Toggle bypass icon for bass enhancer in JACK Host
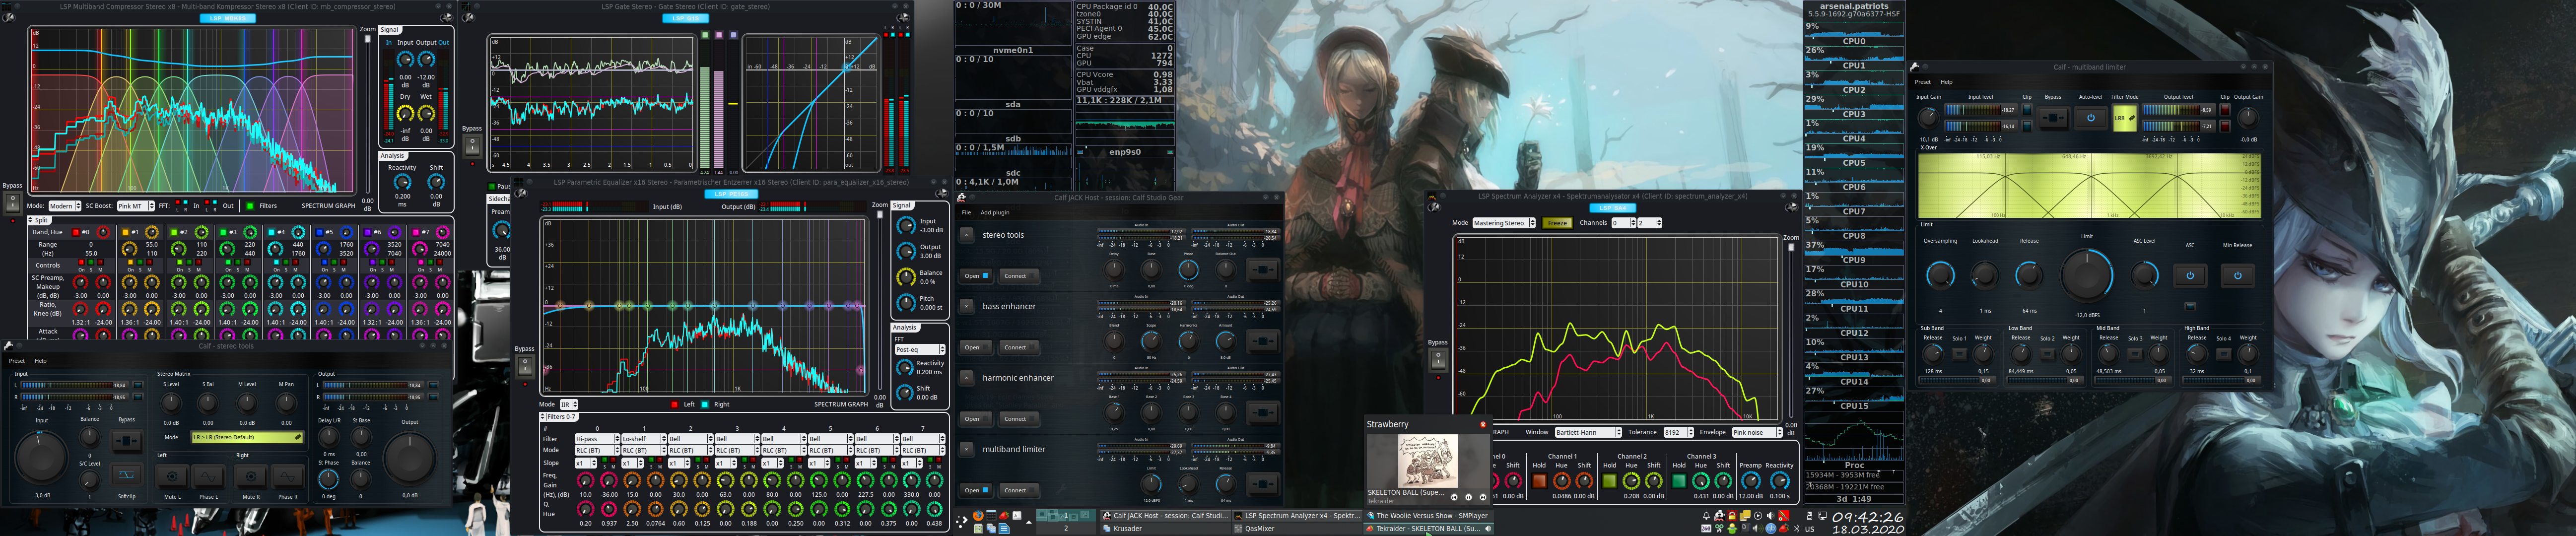Viewport: 2576px width, 536px height. pyautogui.click(x=1262, y=341)
